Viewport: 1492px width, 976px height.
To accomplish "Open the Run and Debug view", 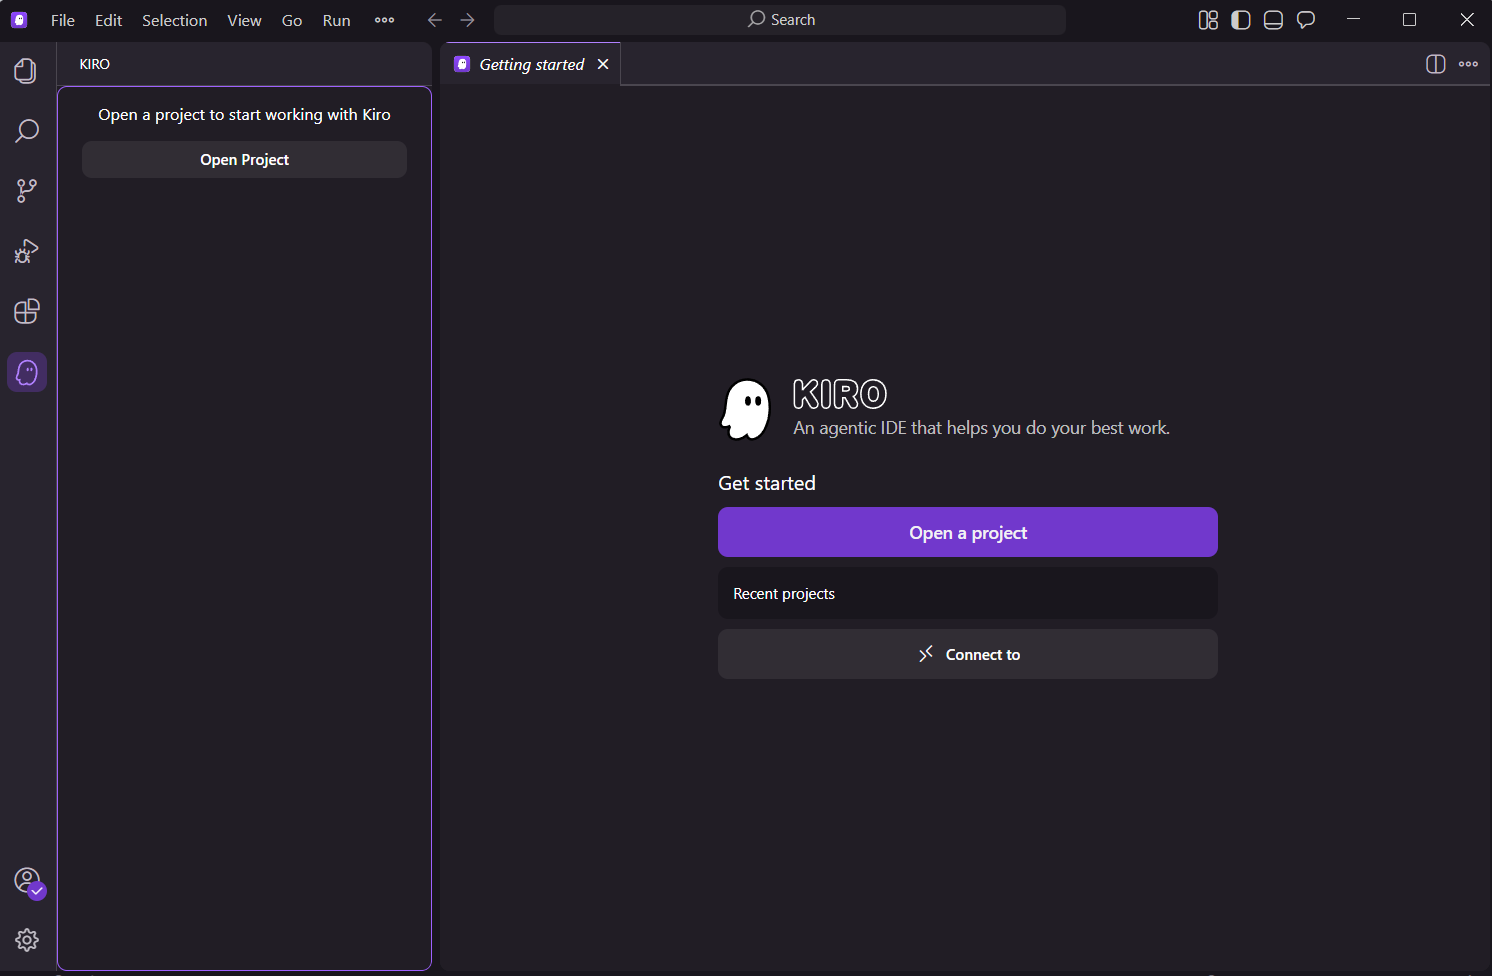I will pyautogui.click(x=27, y=251).
